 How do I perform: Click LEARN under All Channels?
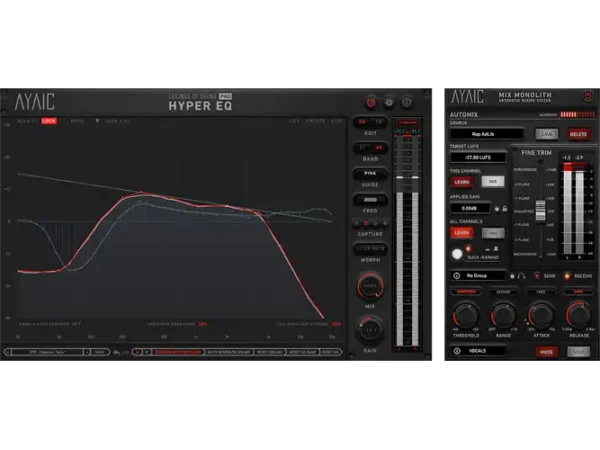461,233
